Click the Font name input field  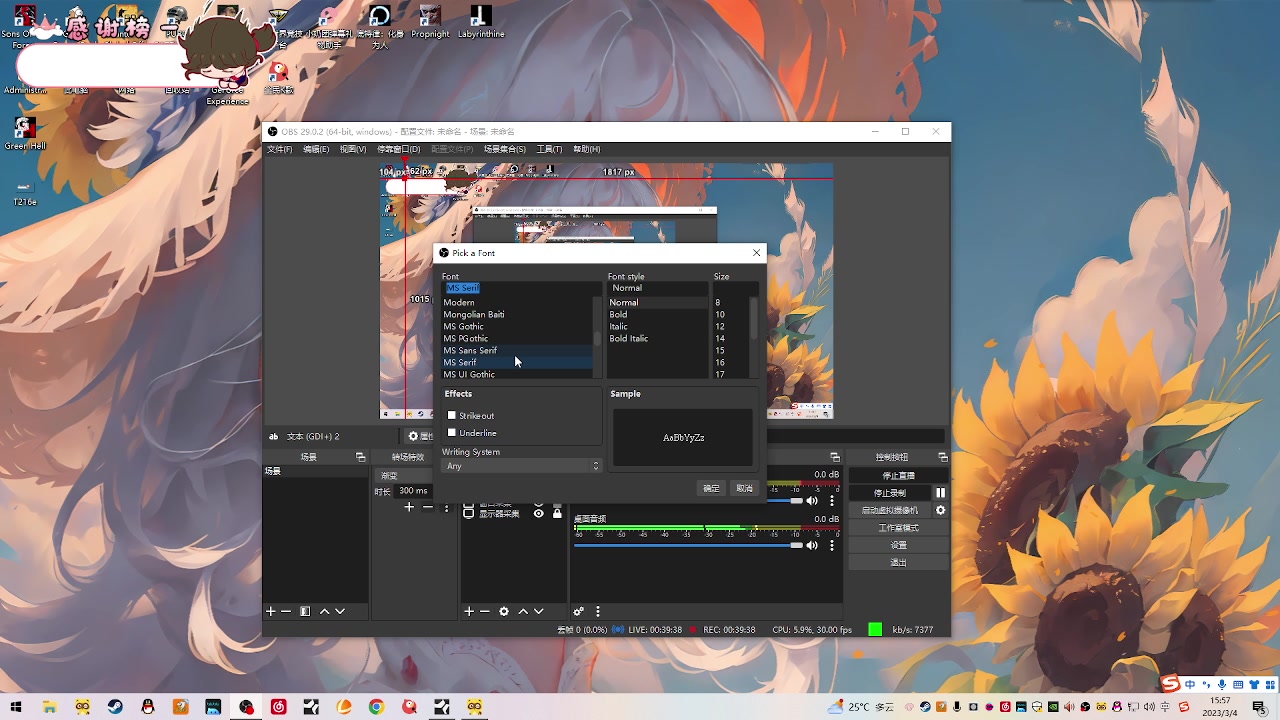tap(521, 288)
